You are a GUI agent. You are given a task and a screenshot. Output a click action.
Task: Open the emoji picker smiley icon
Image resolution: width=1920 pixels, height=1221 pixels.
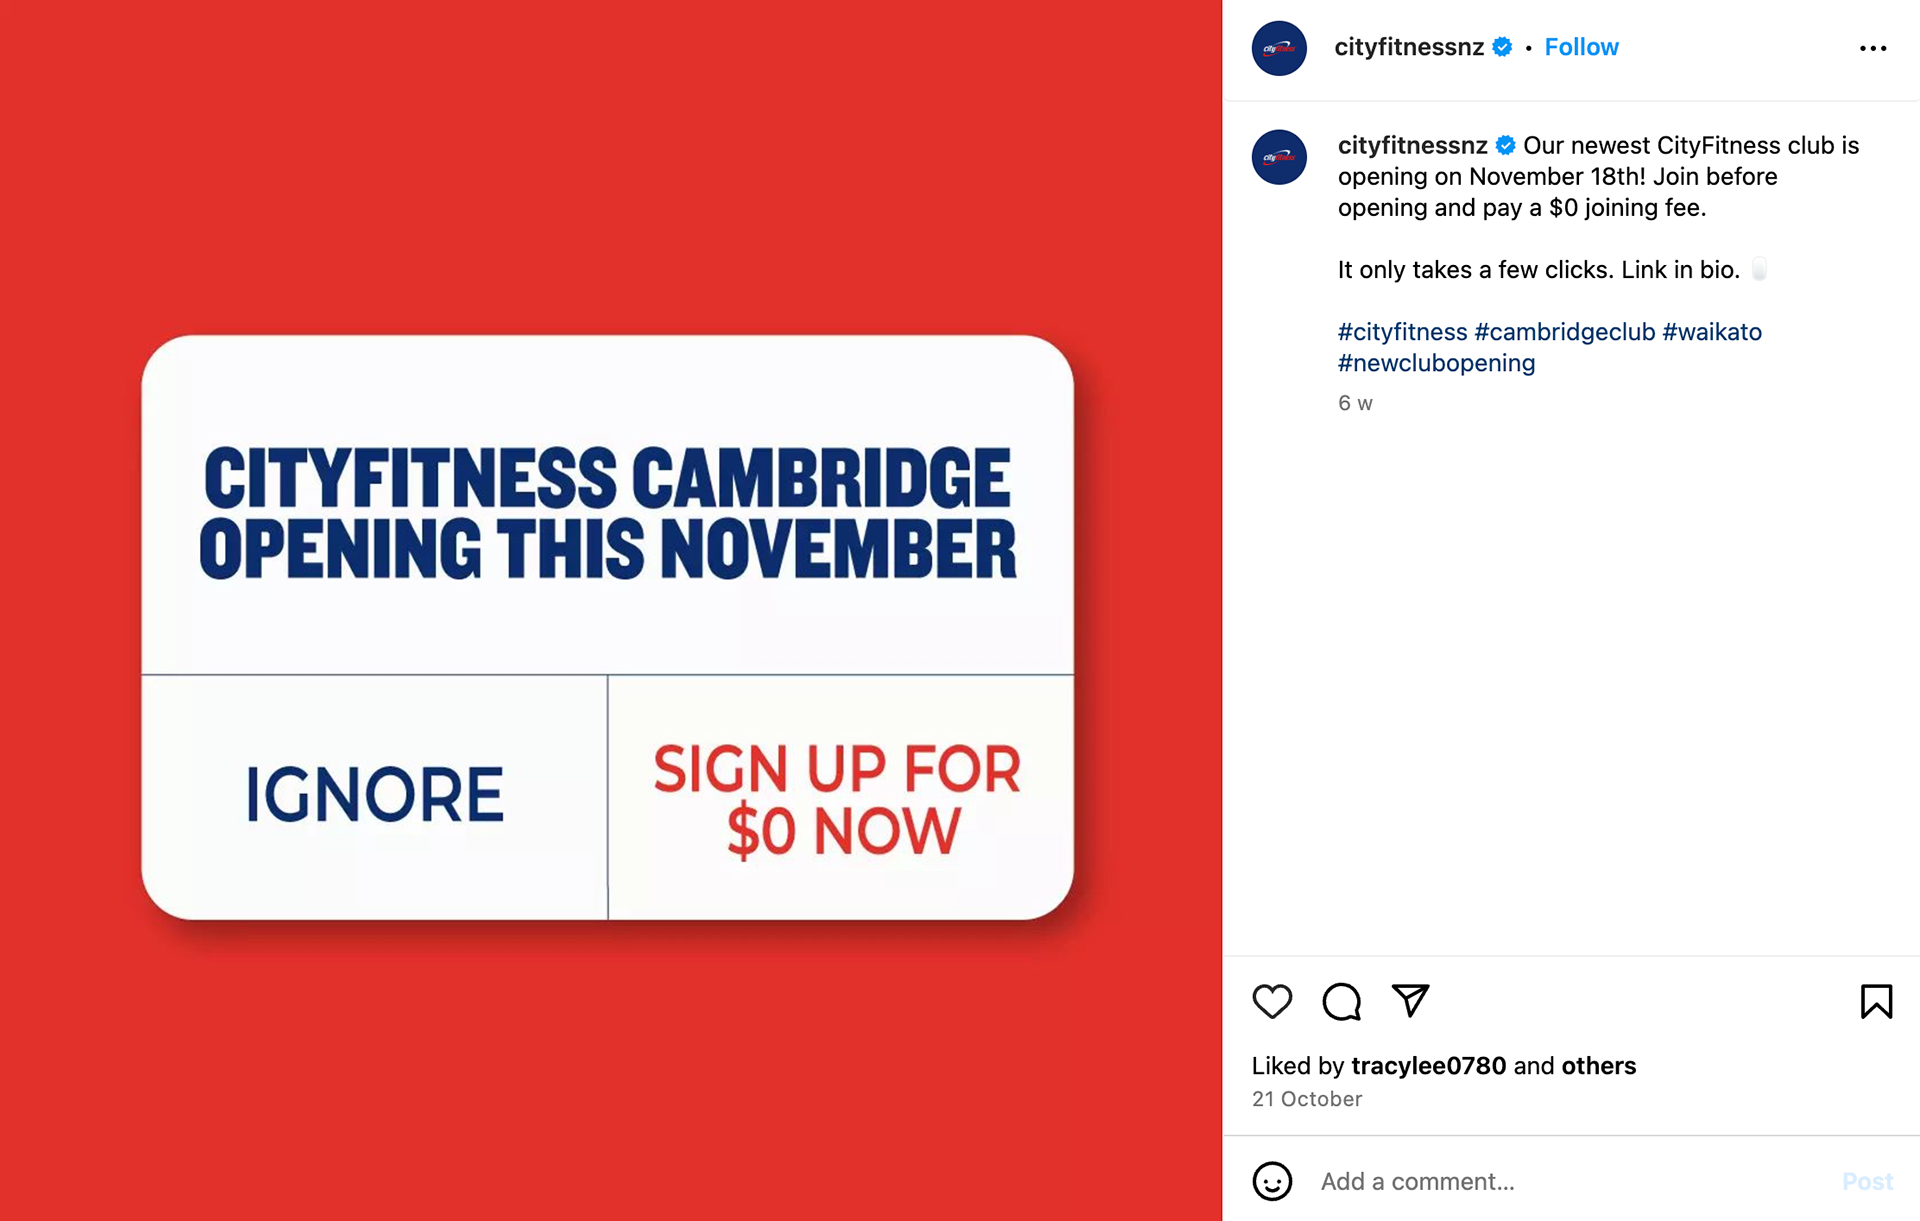pos(1272,1181)
